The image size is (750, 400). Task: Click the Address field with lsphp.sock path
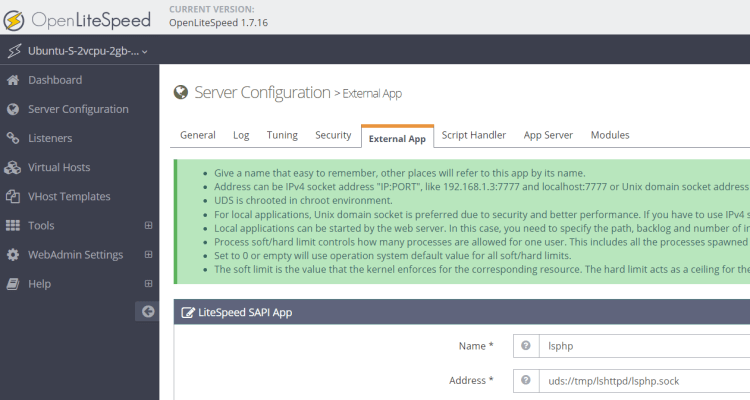tap(644, 381)
